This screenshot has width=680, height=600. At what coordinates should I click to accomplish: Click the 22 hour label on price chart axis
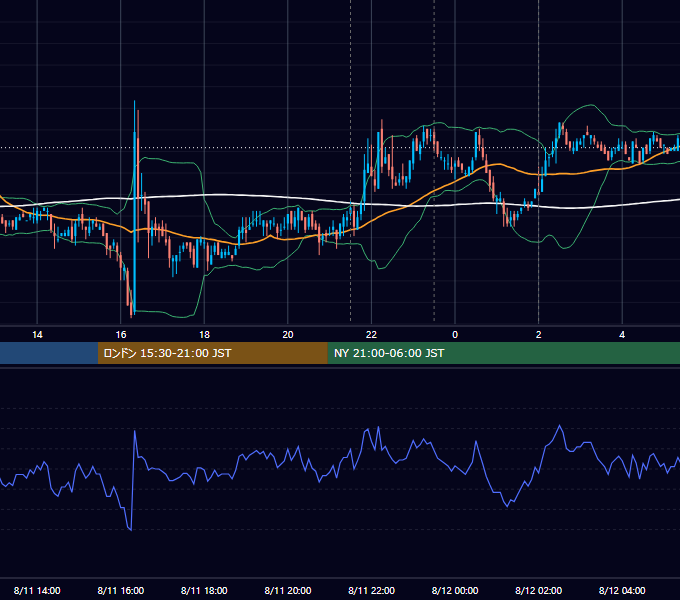[371, 335]
